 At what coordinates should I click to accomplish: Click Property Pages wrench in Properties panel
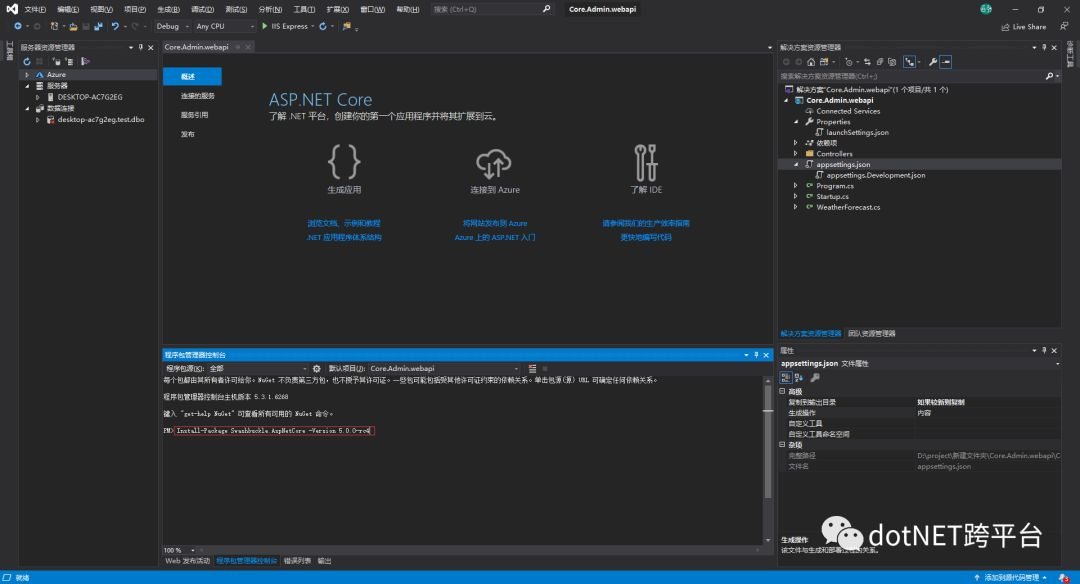click(815, 377)
